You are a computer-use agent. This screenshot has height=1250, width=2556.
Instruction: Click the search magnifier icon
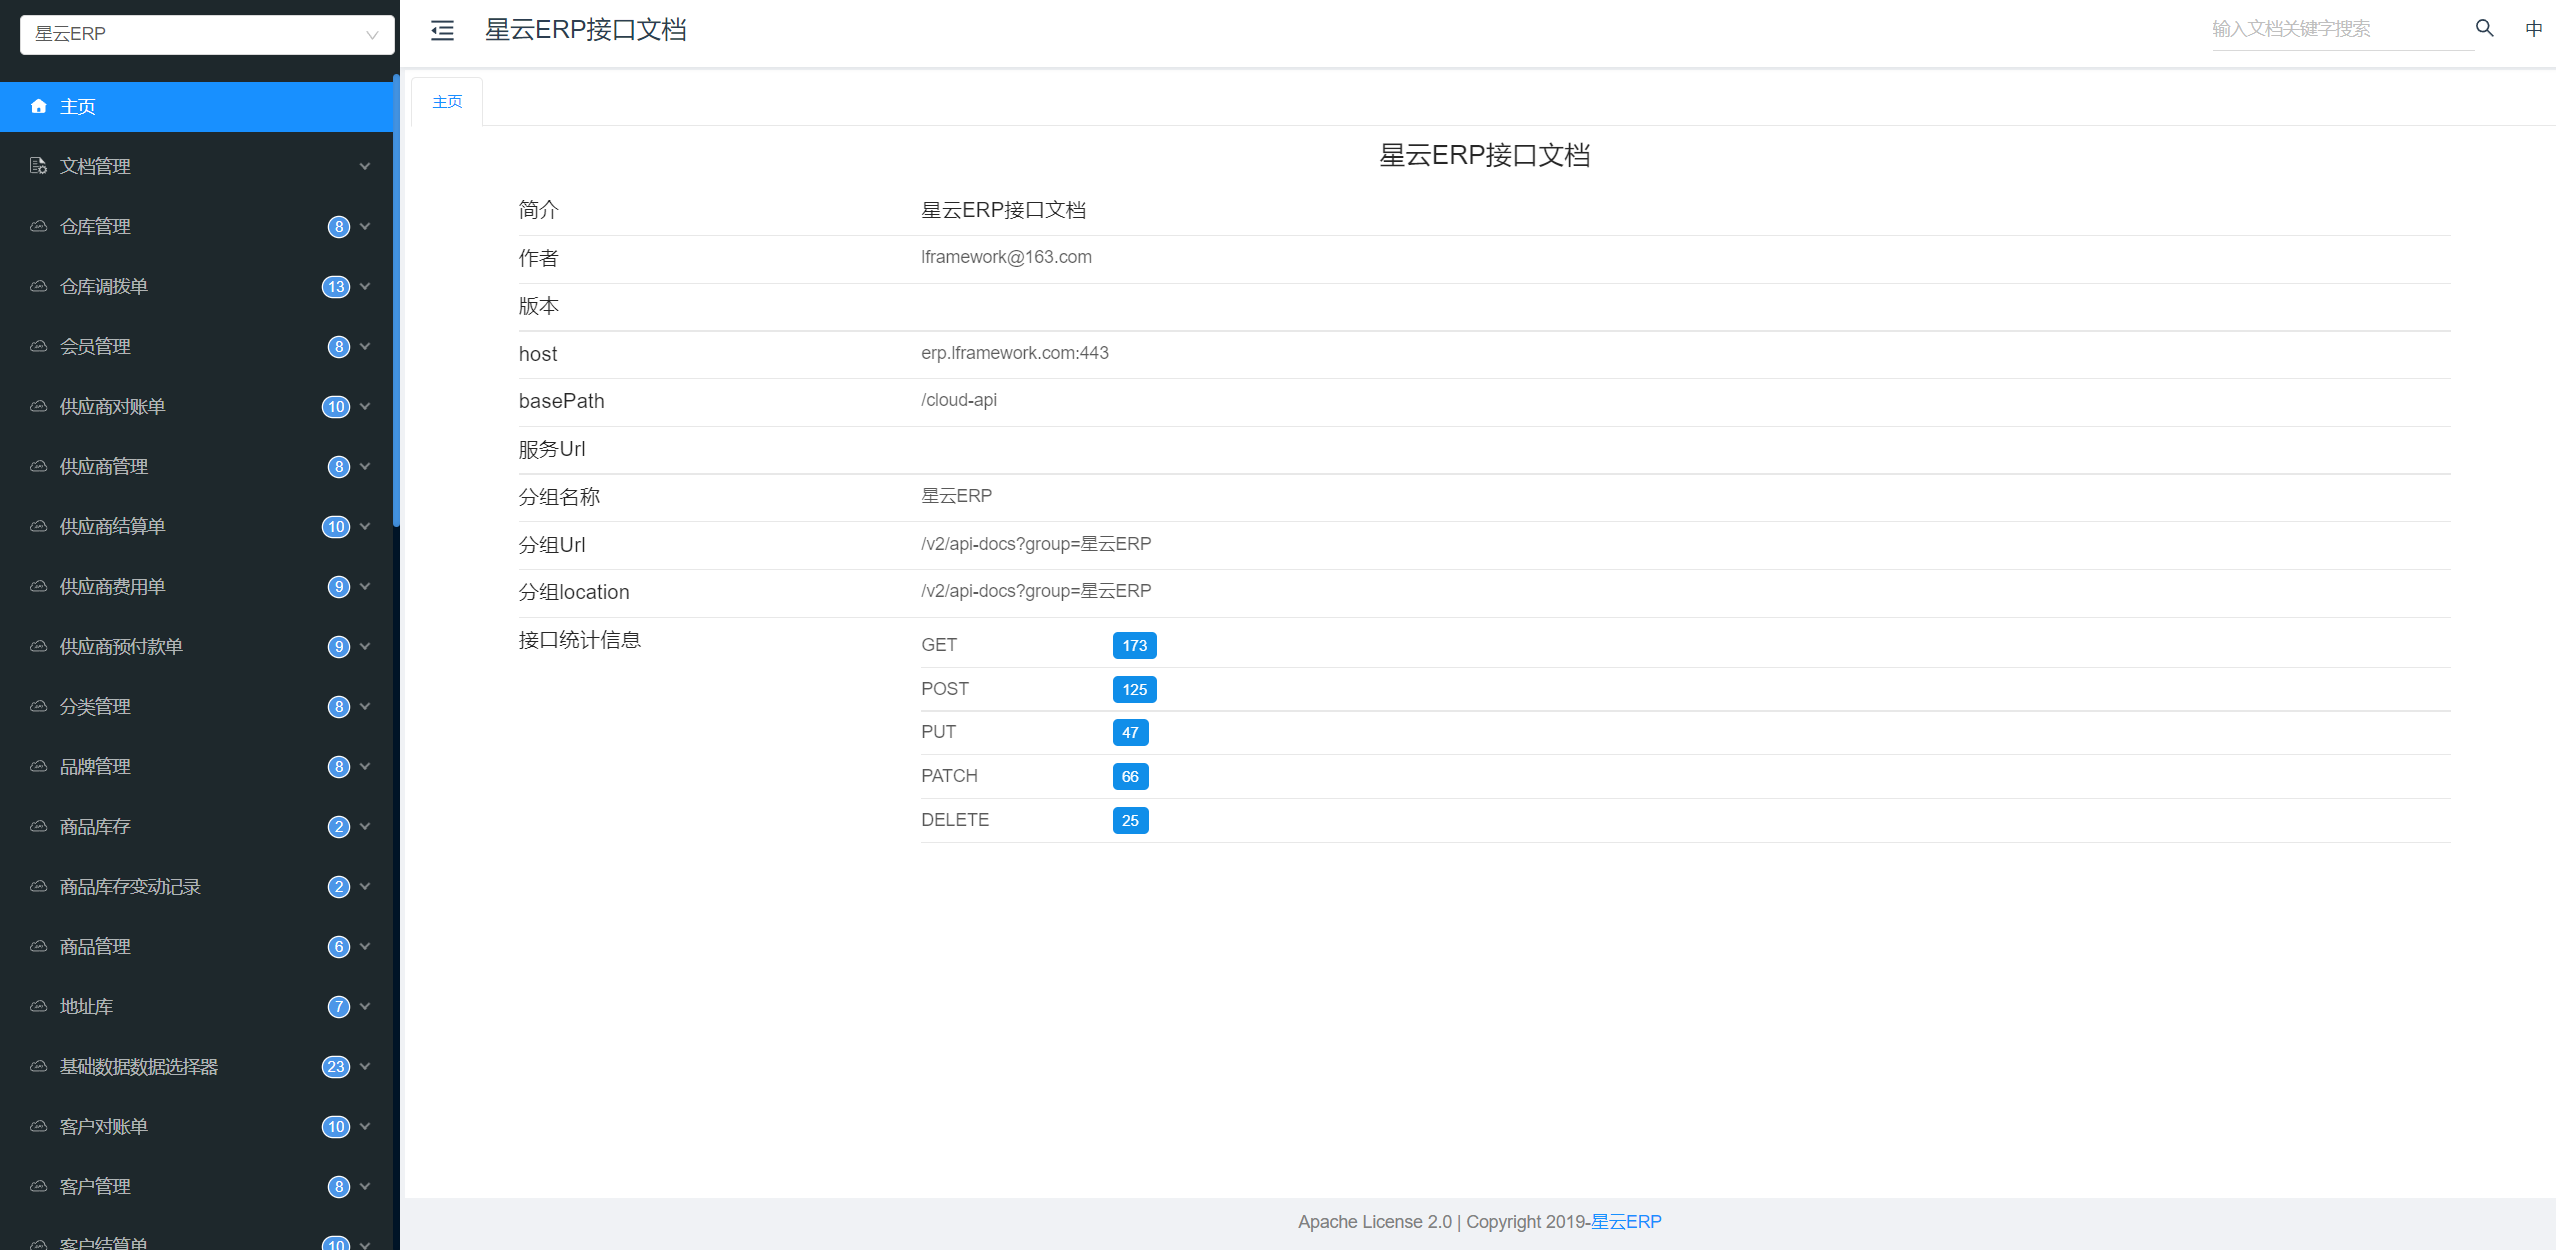2484,29
